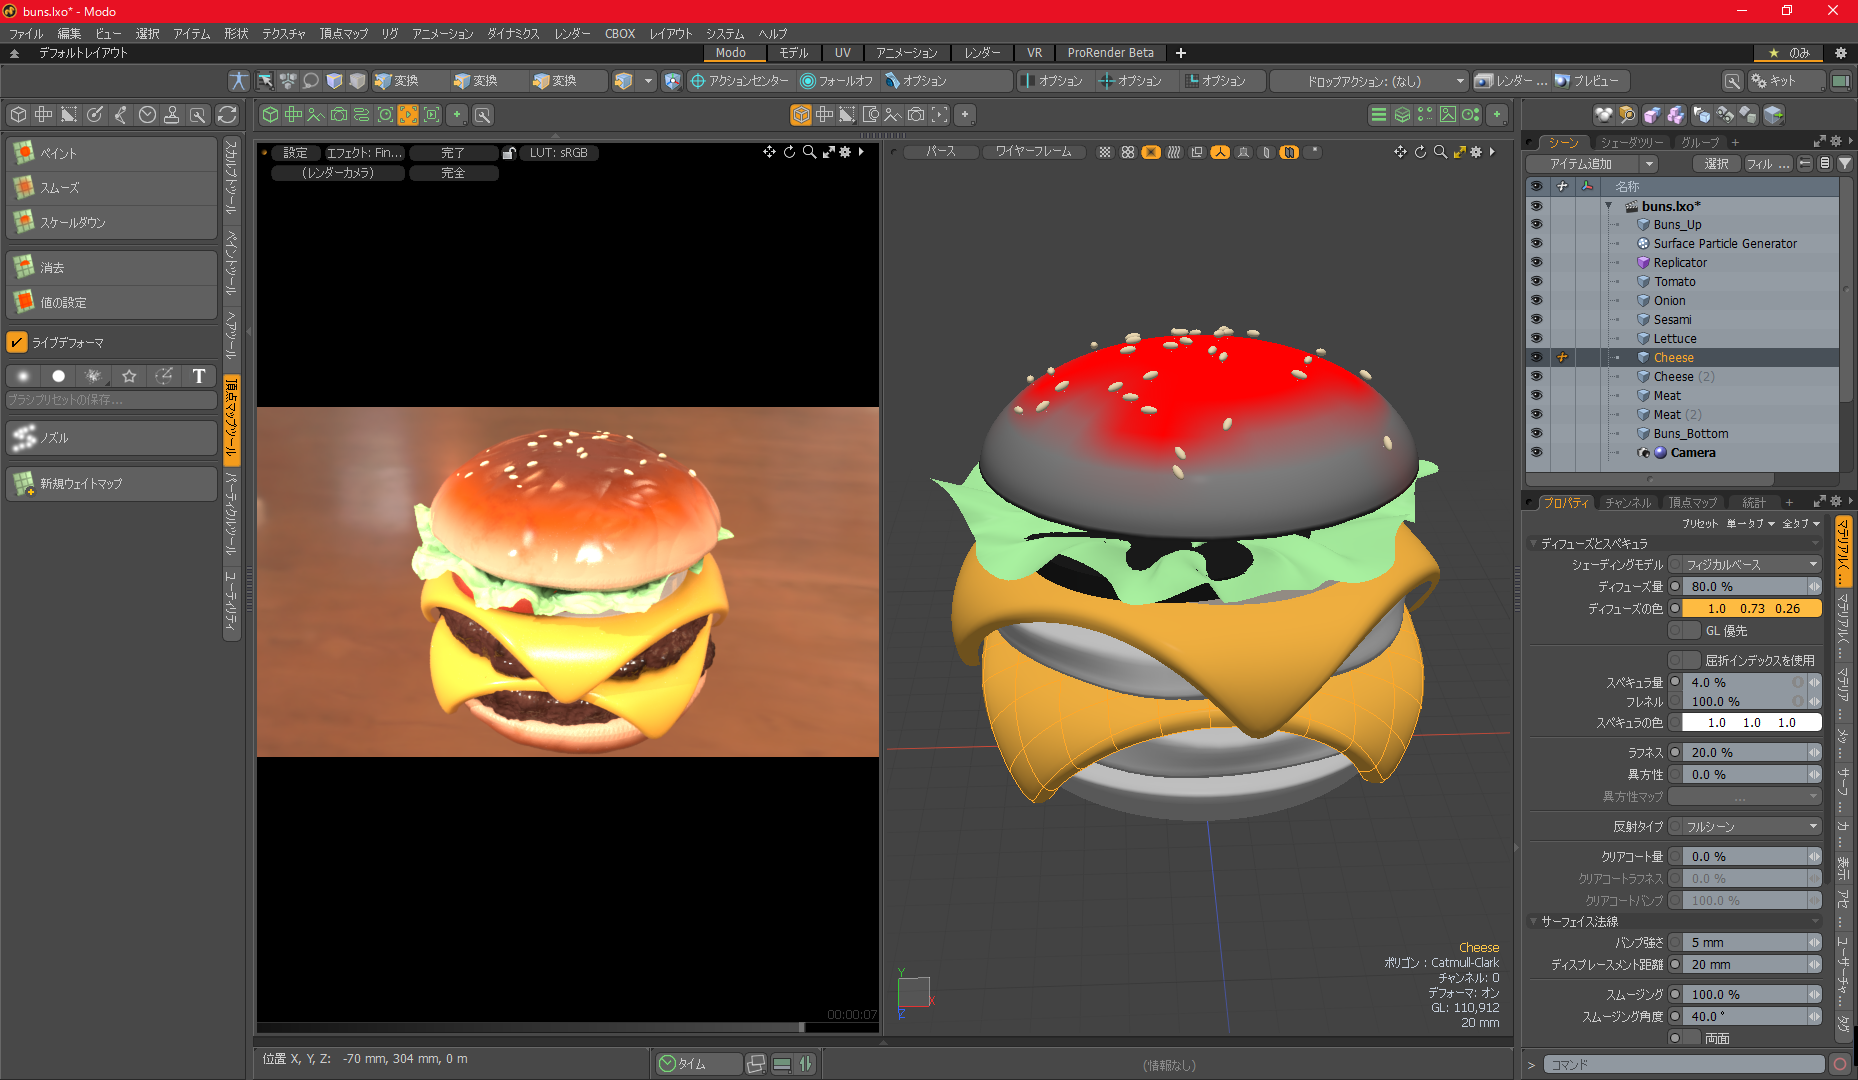Image resolution: width=1858 pixels, height=1080 pixels.
Task: Click the Specular Color swatch
Action: pos(1751,722)
